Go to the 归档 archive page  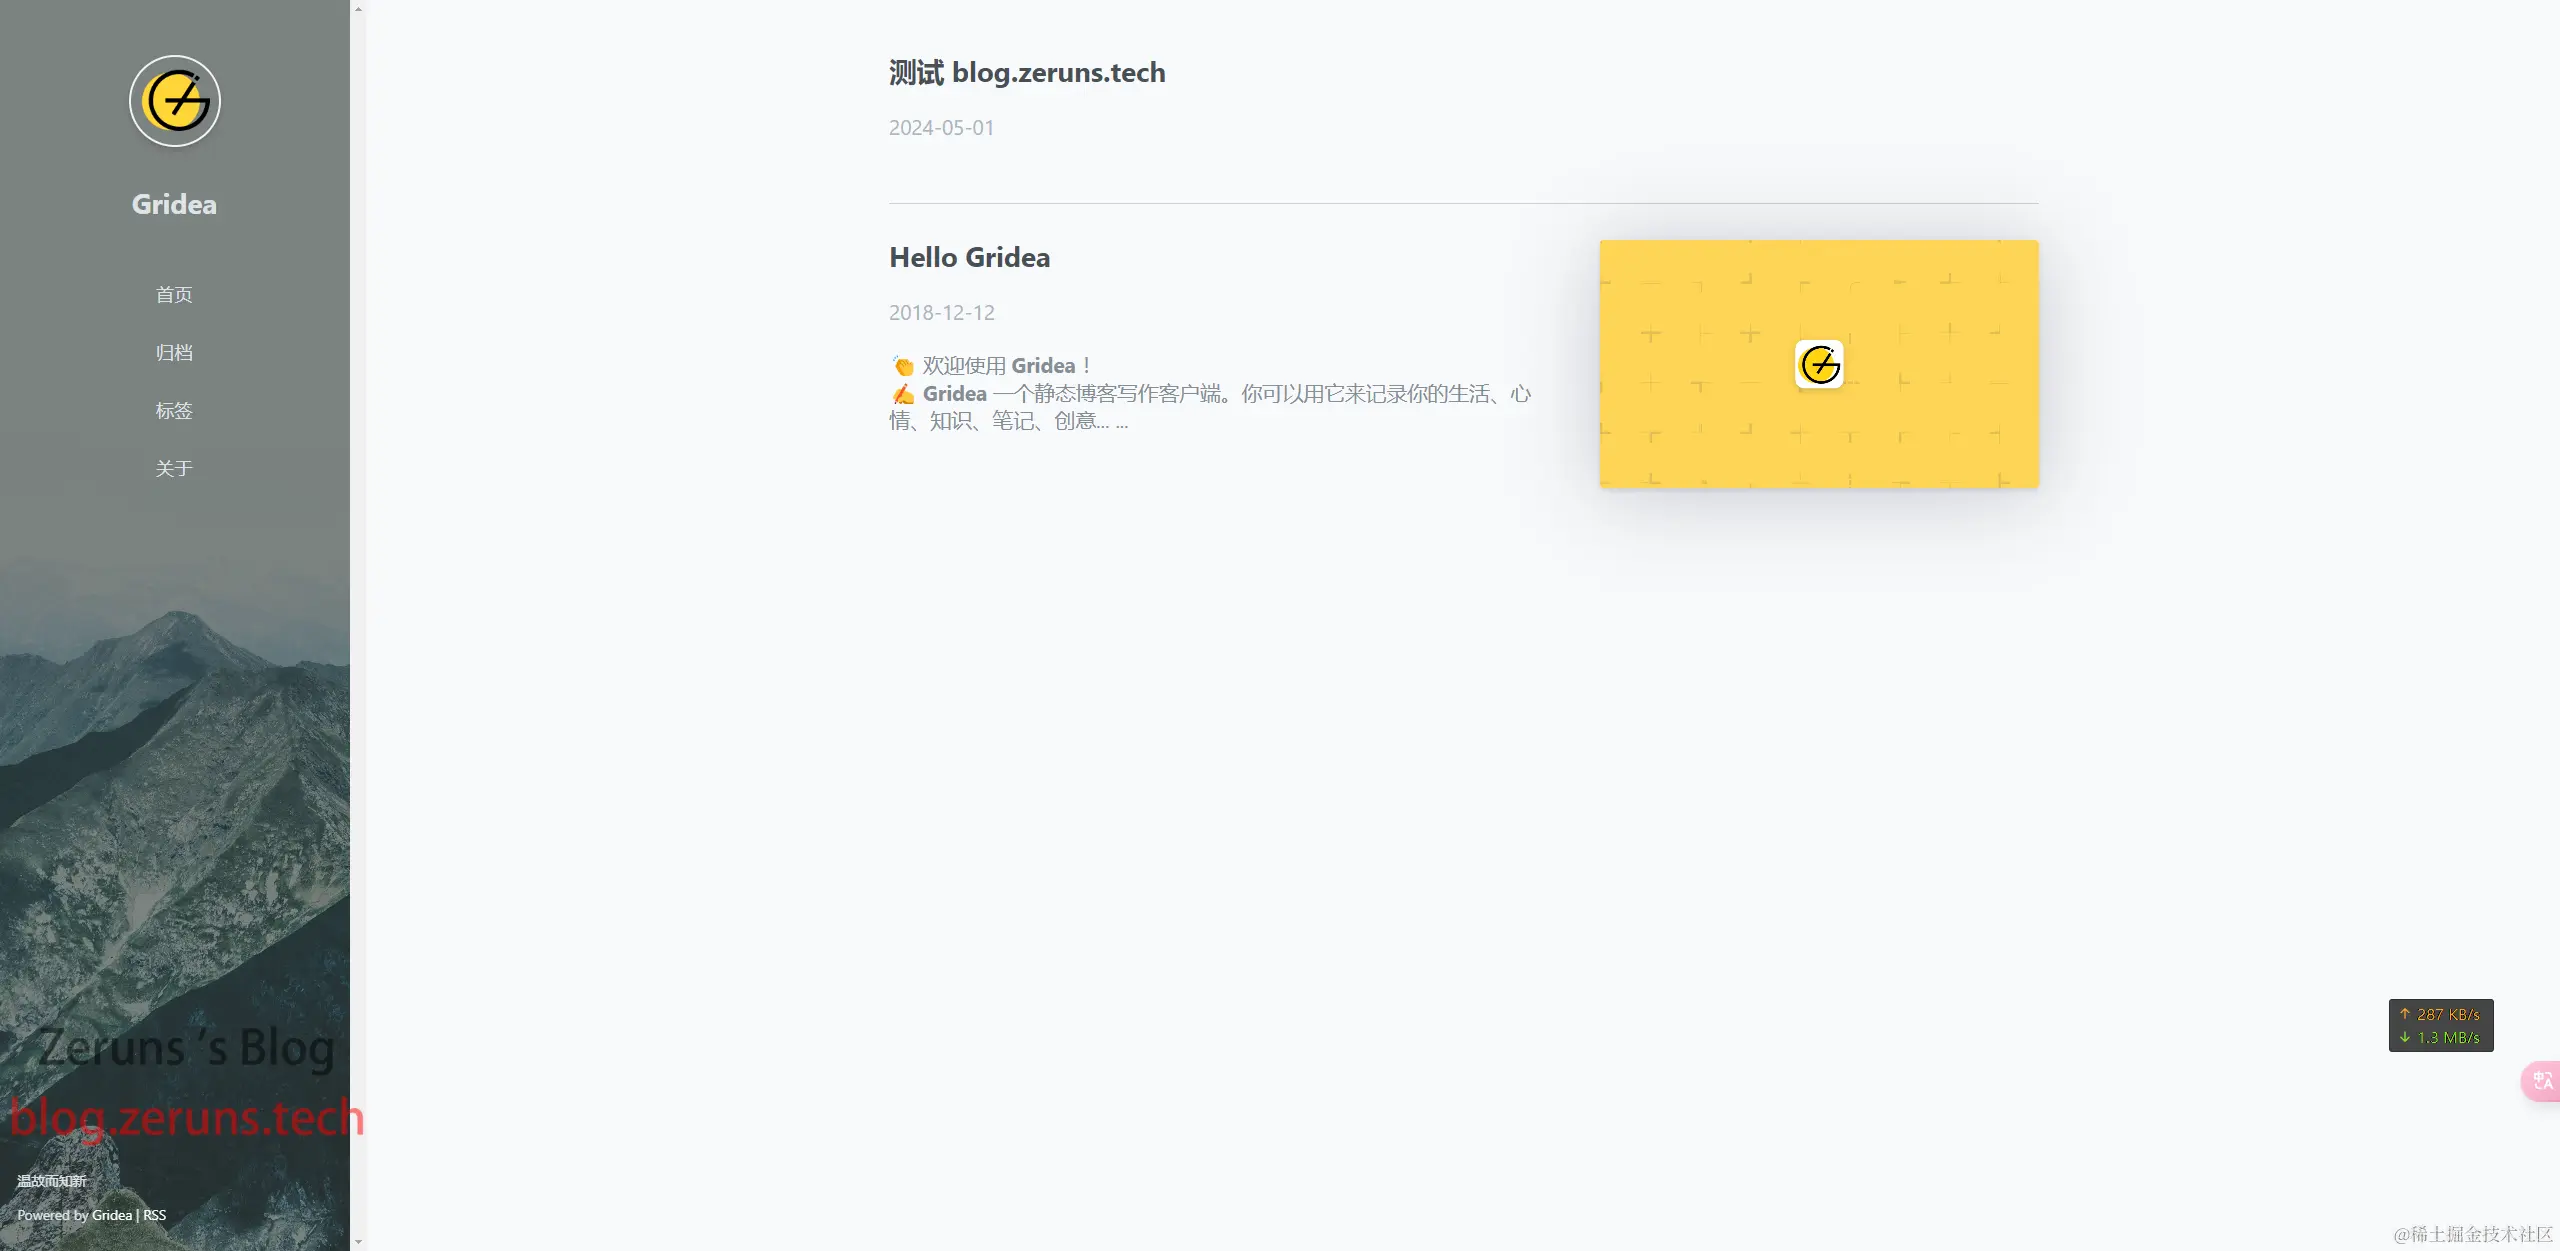point(174,353)
